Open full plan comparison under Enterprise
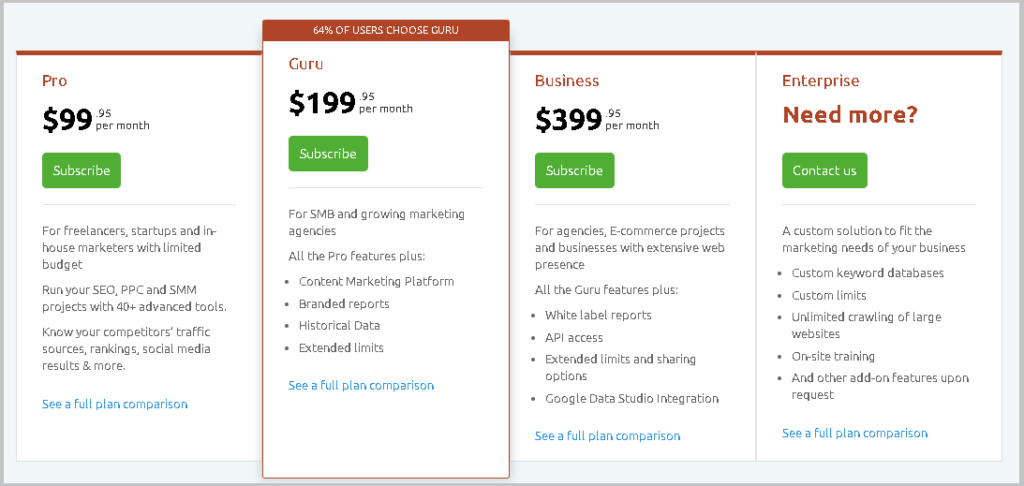 point(855,433)
